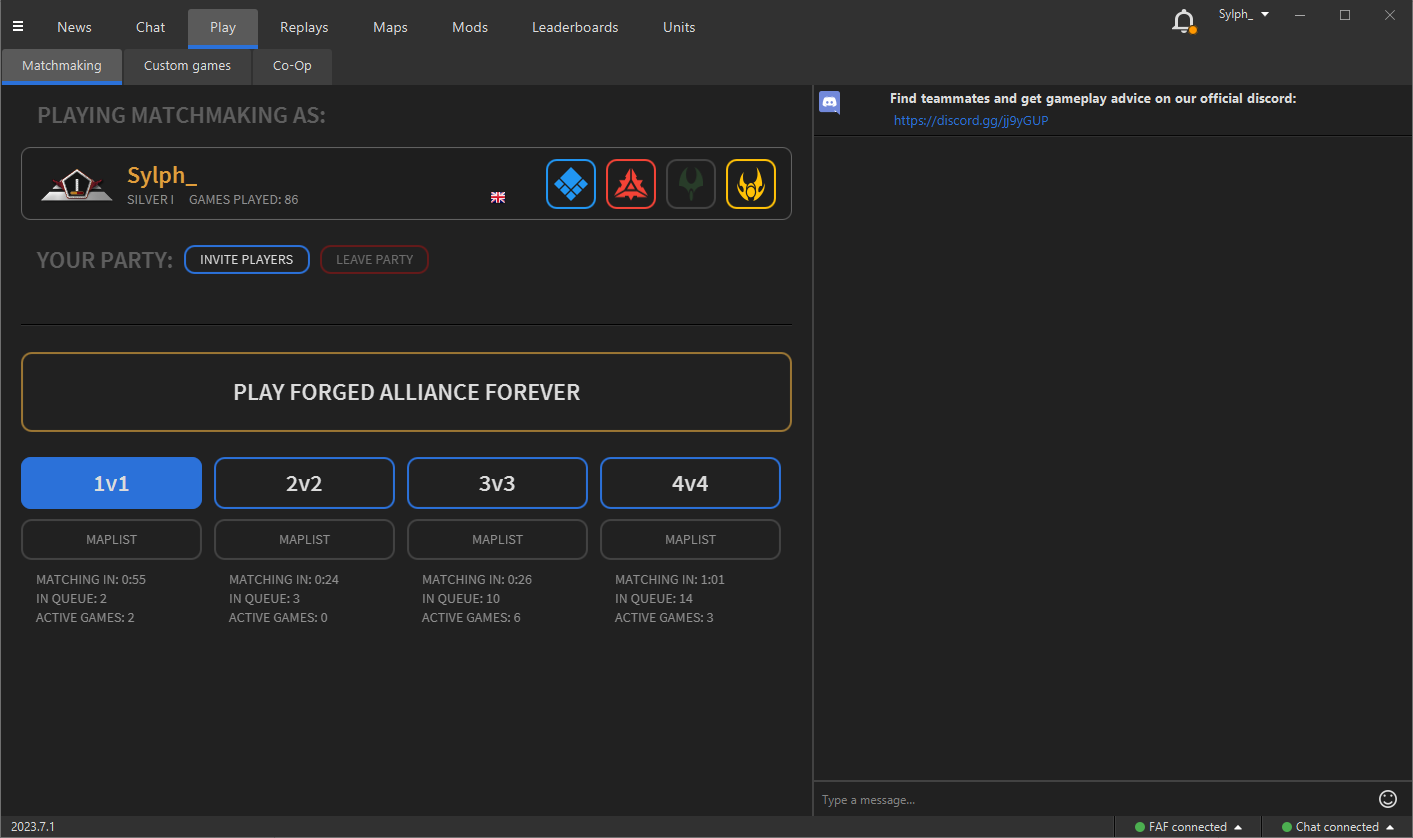Click the version 2023.7.1 label
1413x838 pixels.
(x=33, y=827)
